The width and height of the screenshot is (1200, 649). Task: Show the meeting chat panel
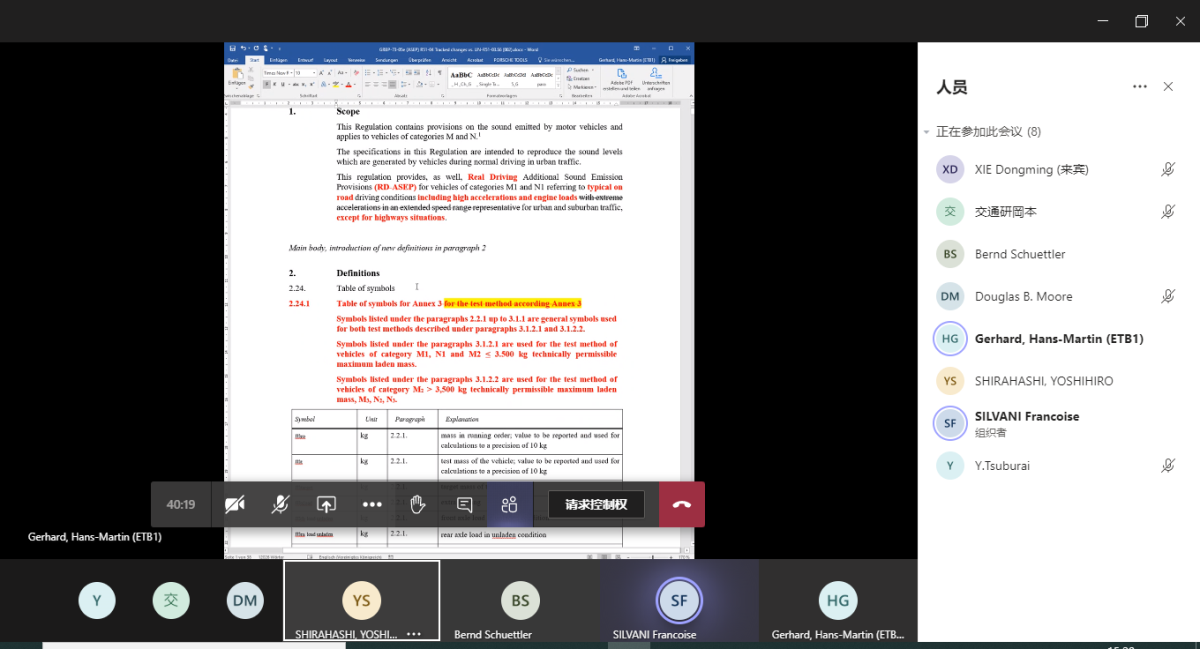[x=464, y=504]
